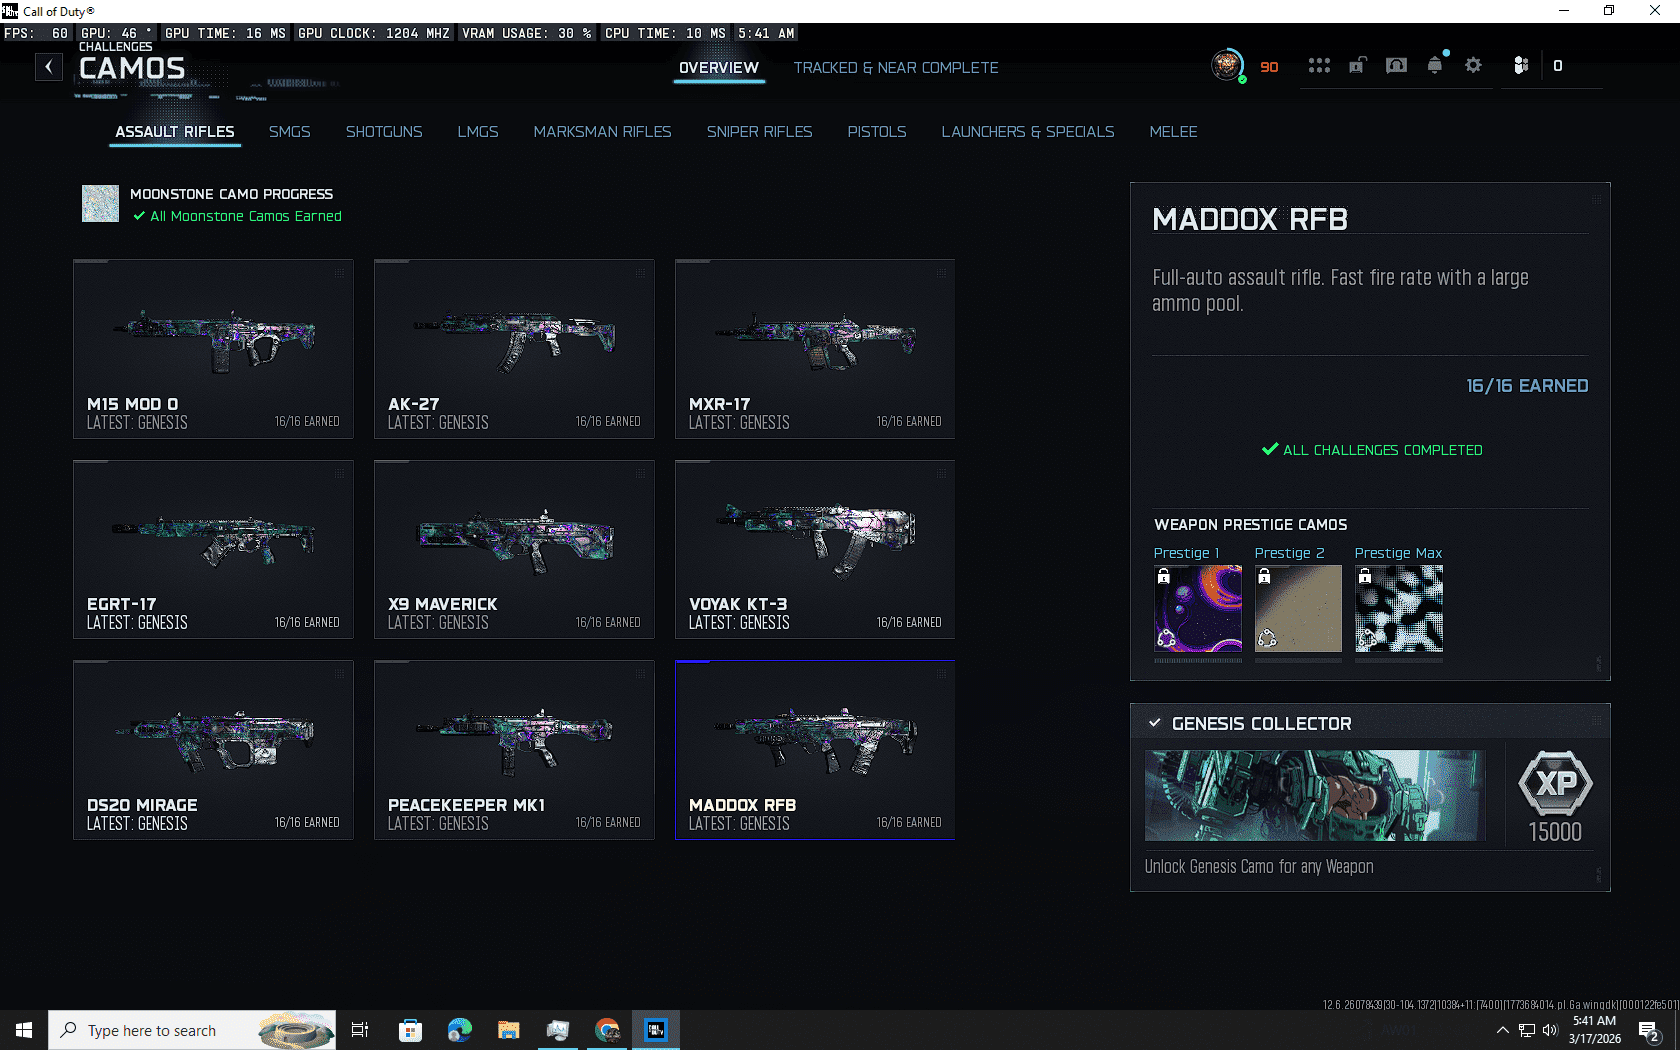The height and width of the screenshot is (1050, 1680).
Task: Click the Genesis Collector reward banner image
Action: click(1314, 796)
